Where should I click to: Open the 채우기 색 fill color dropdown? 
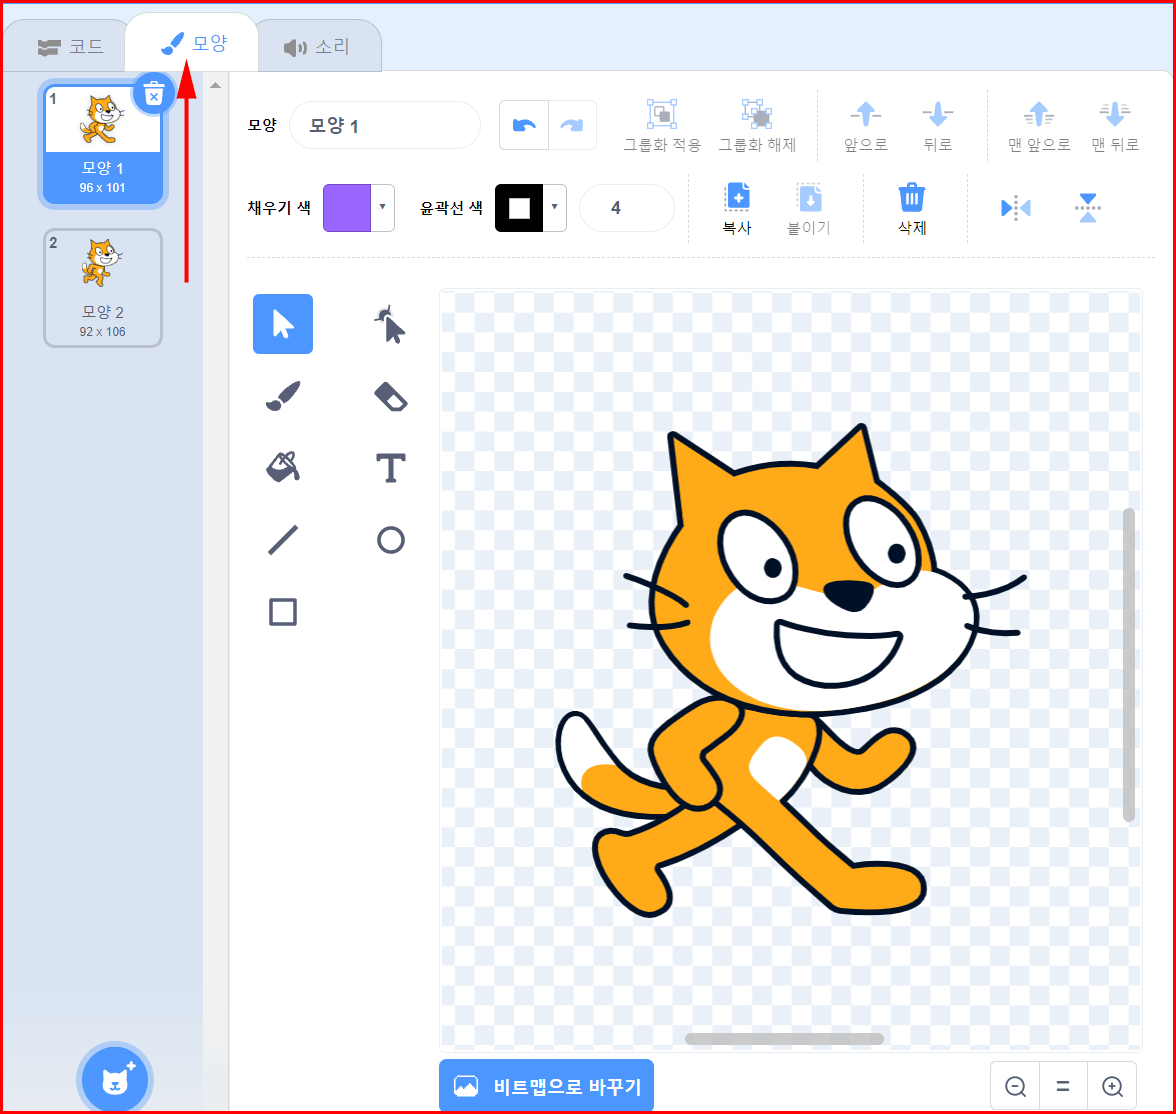[382, 207]
